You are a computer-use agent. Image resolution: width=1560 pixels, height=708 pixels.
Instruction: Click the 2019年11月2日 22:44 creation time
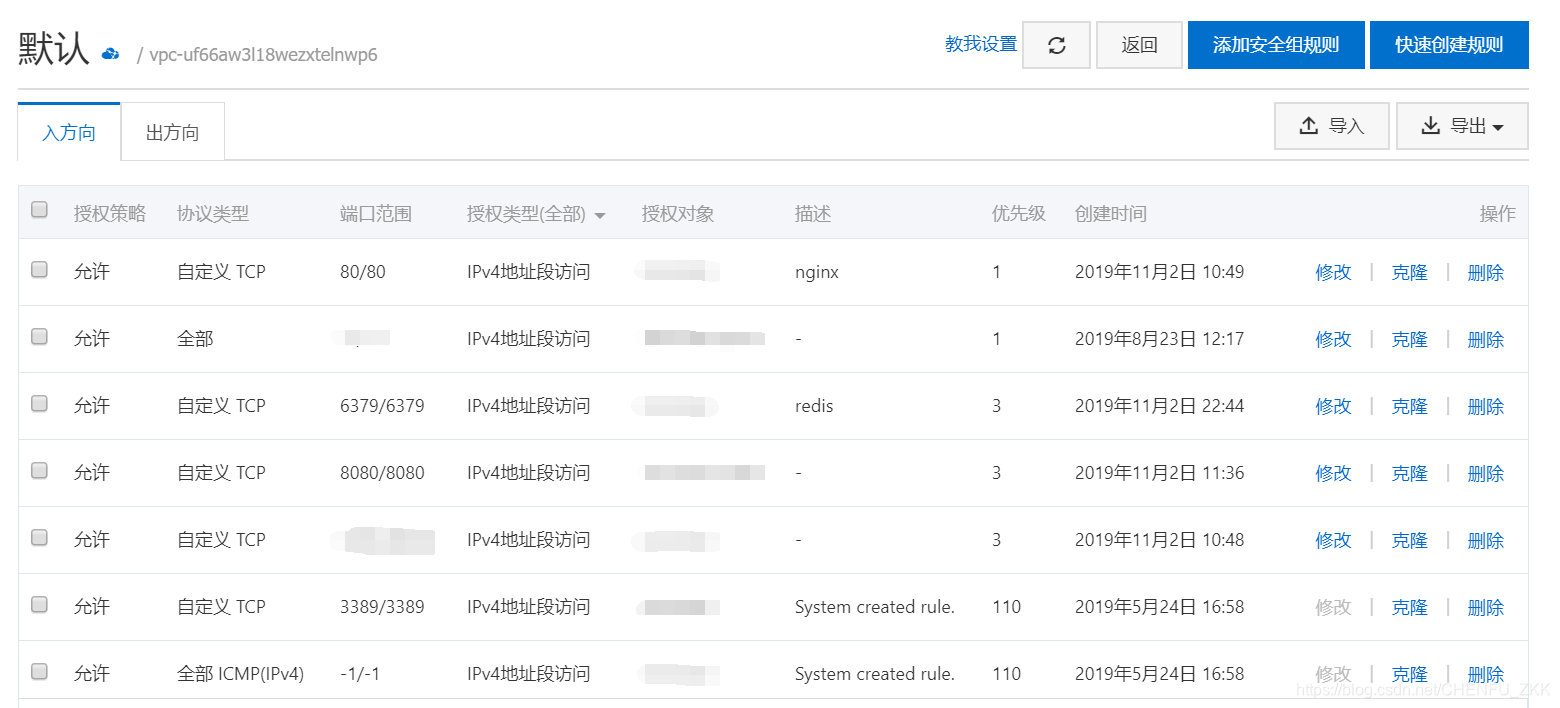[1159, 406]
